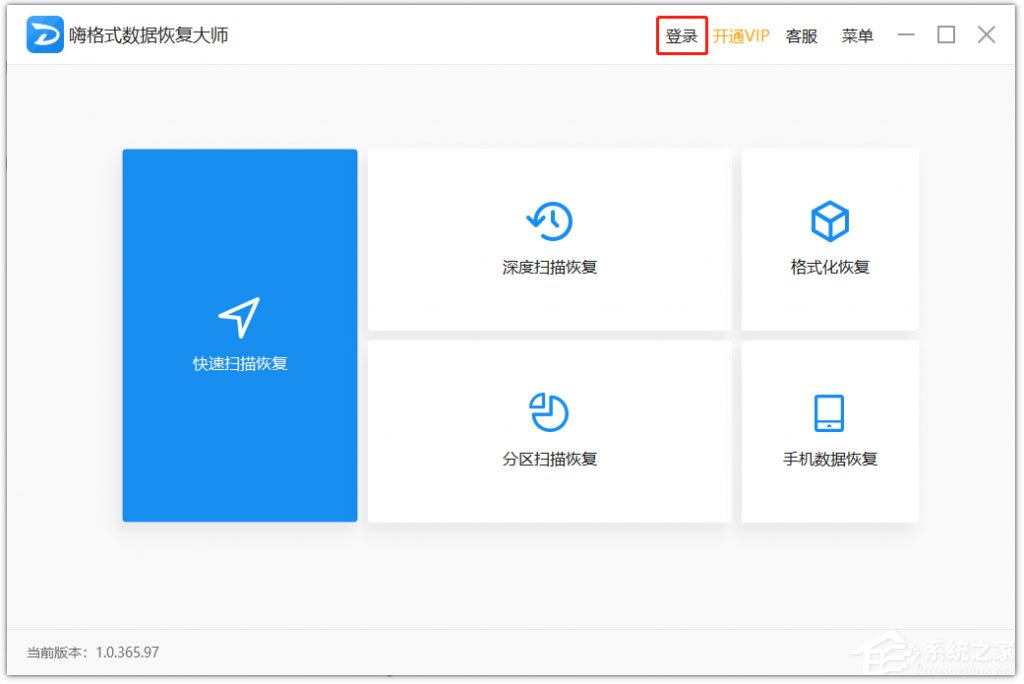The image size is (1024, 684).
Task: Select Phone Data Recovery via the smartphone icon
Action: click(828, 410)
